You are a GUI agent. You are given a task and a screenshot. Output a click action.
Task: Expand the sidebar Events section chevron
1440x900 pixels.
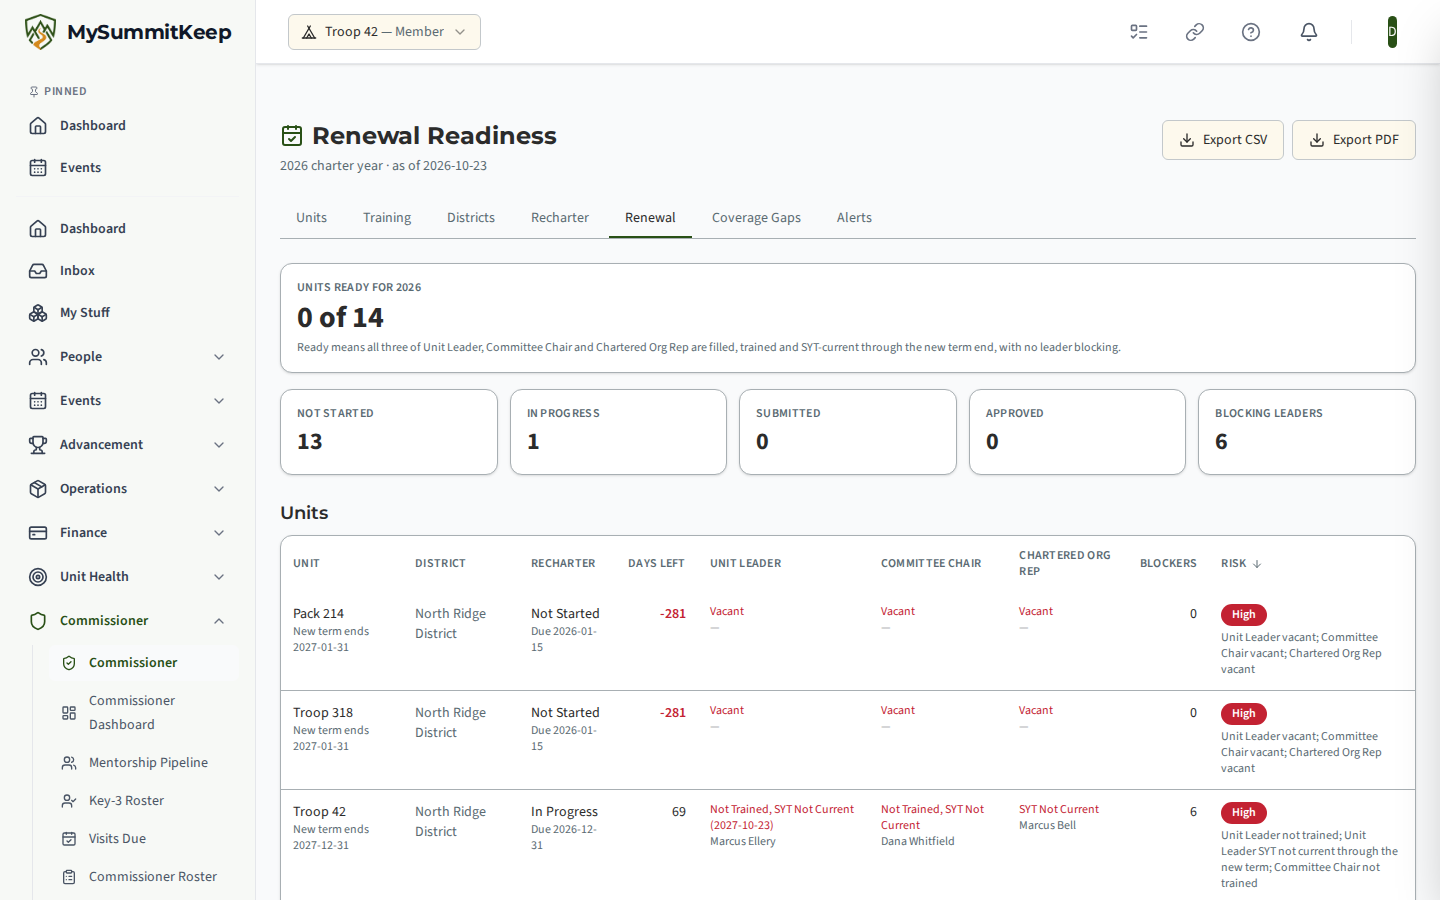pyautogui.click(x=219, y=400)
